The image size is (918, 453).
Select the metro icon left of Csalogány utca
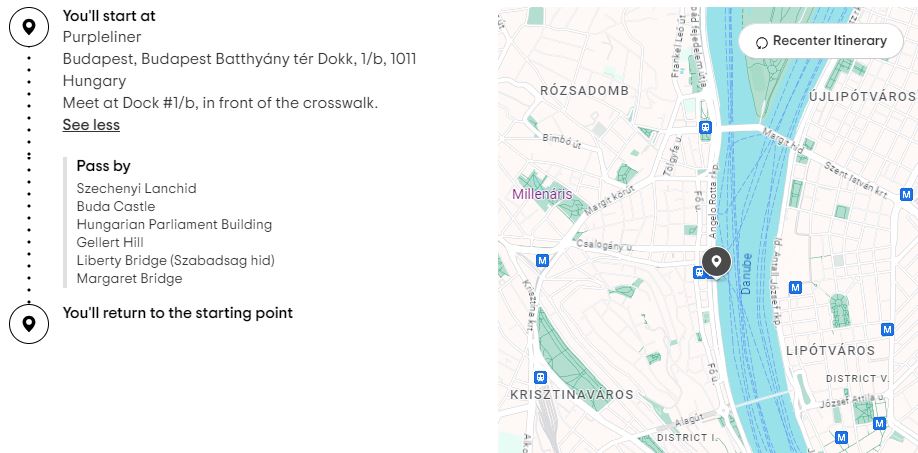click(x=542, y=260)
